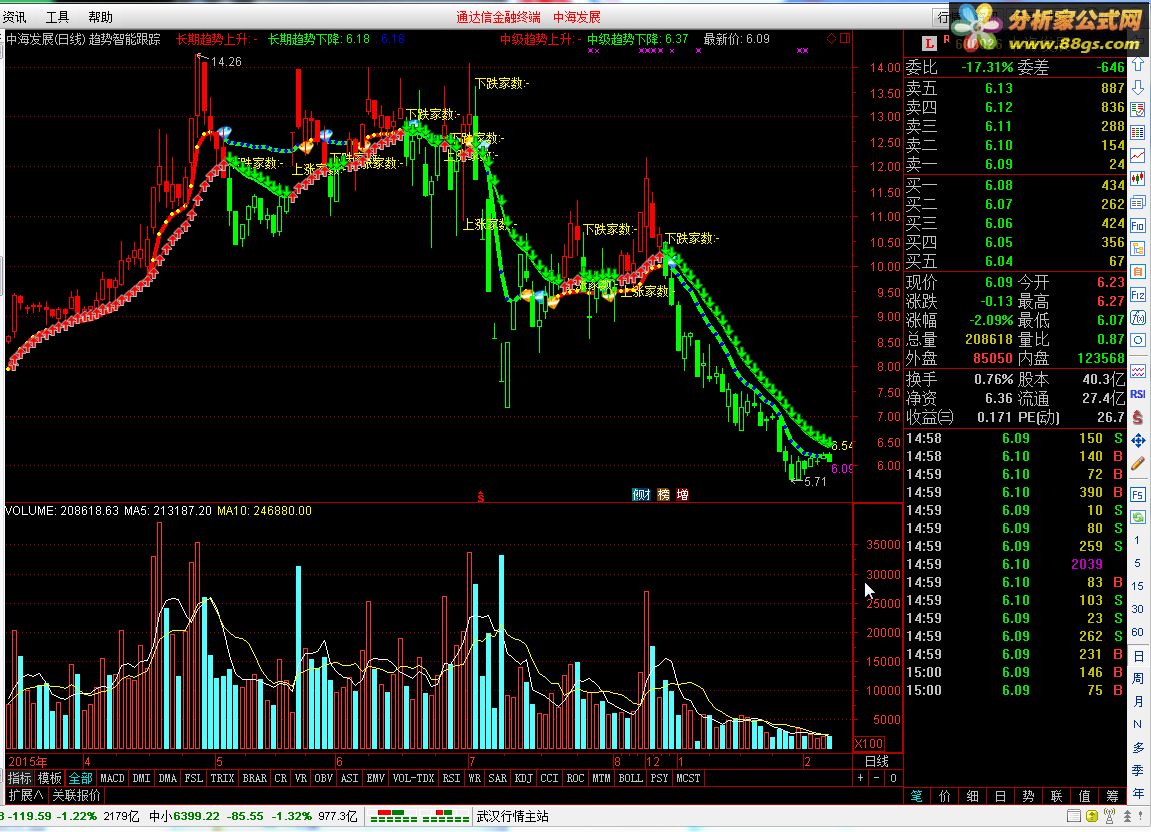Click the F10 company info icon
The height and width of the screenshot is (832, 1151).
[1138, 225]
